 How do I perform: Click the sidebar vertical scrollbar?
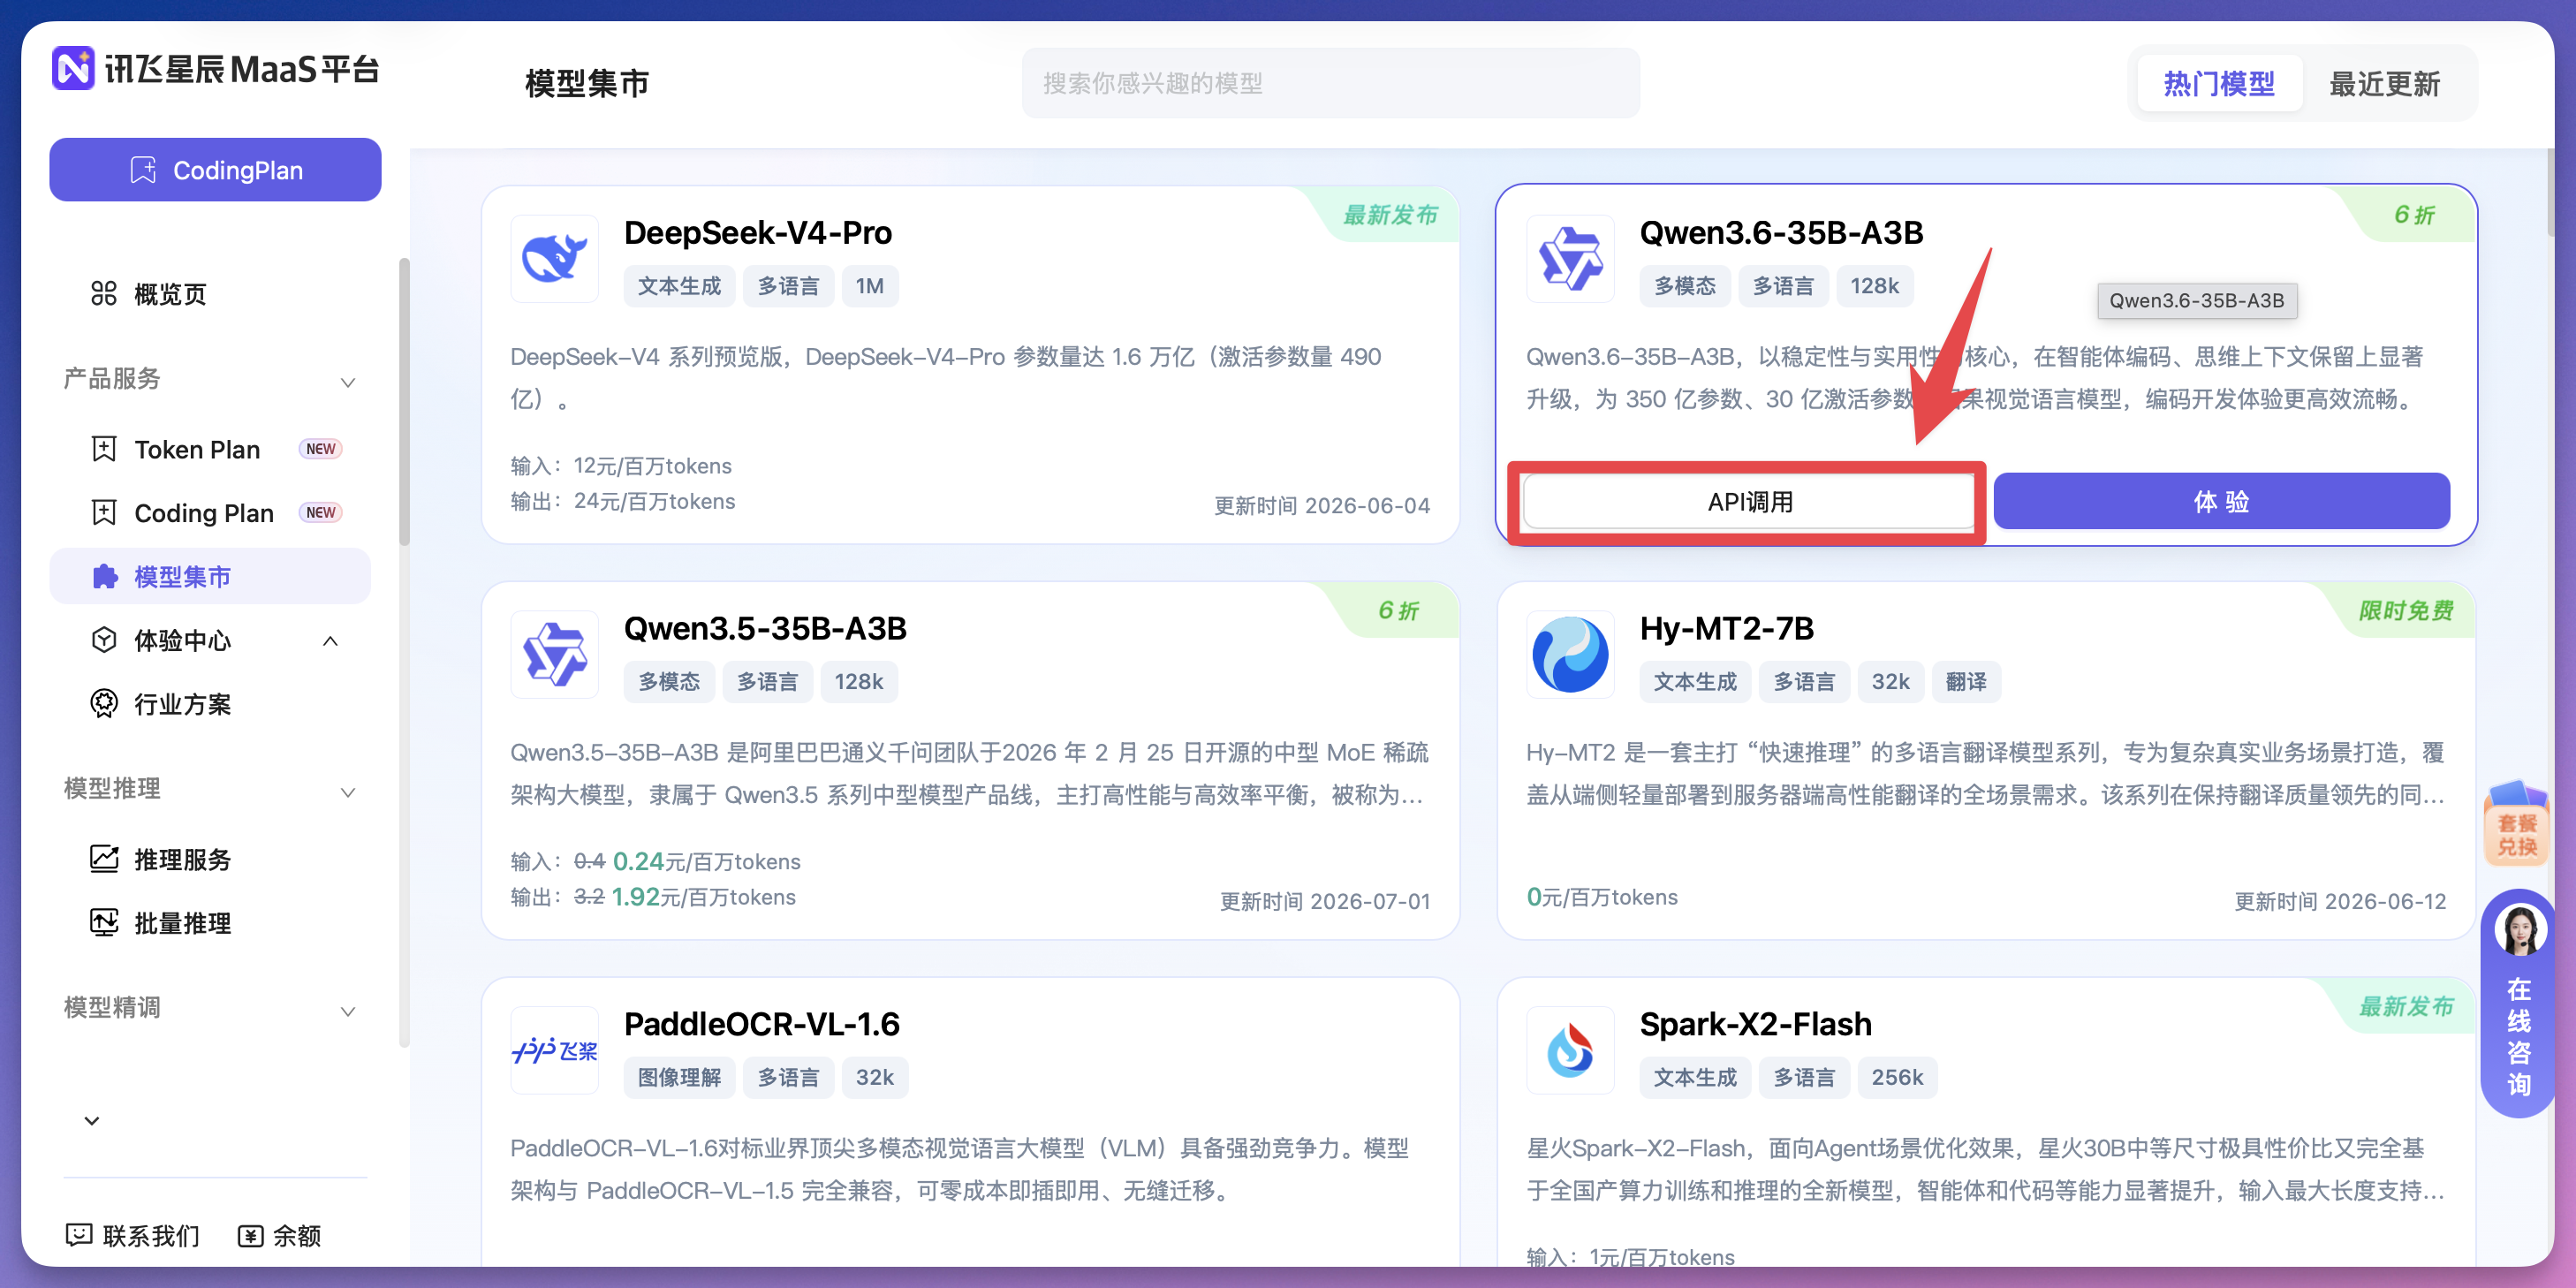point(404,400)
